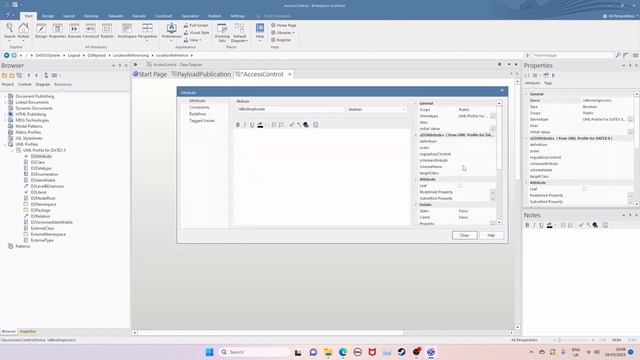Open Preferences in the Appearance group
Viewport: 640px width, 360px height.
click(x=171, y=31)
